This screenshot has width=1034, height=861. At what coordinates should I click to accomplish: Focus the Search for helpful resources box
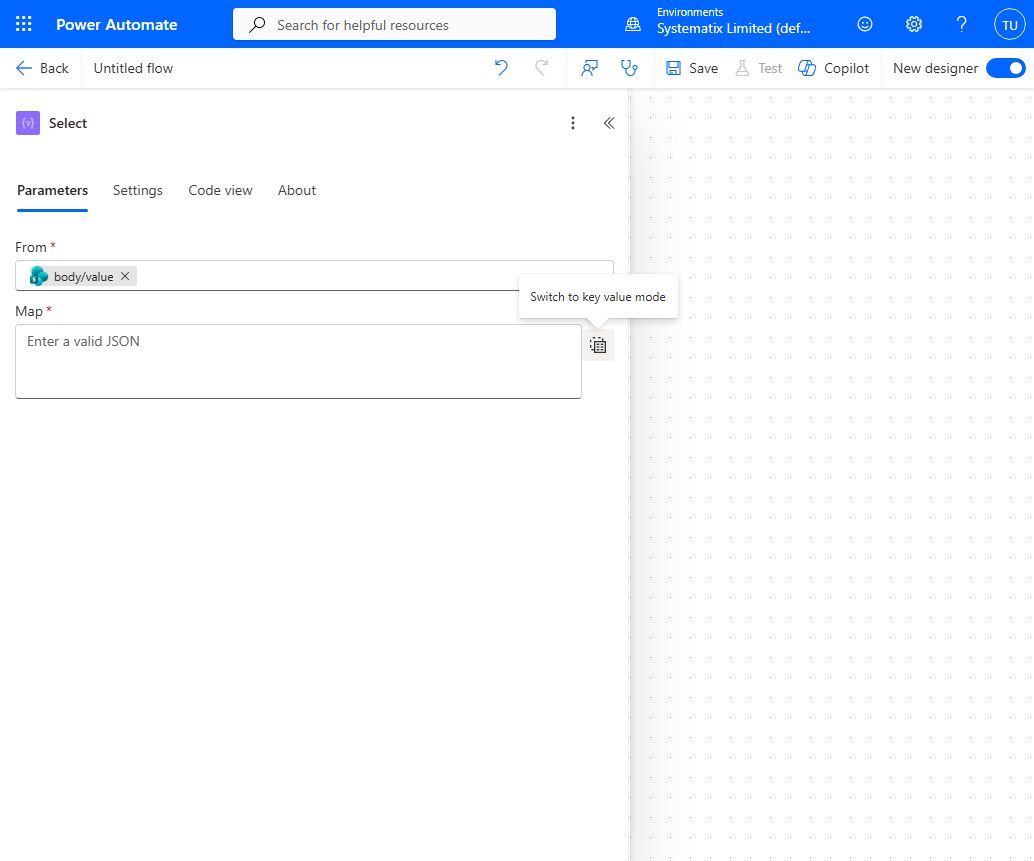tap(394, 24)
